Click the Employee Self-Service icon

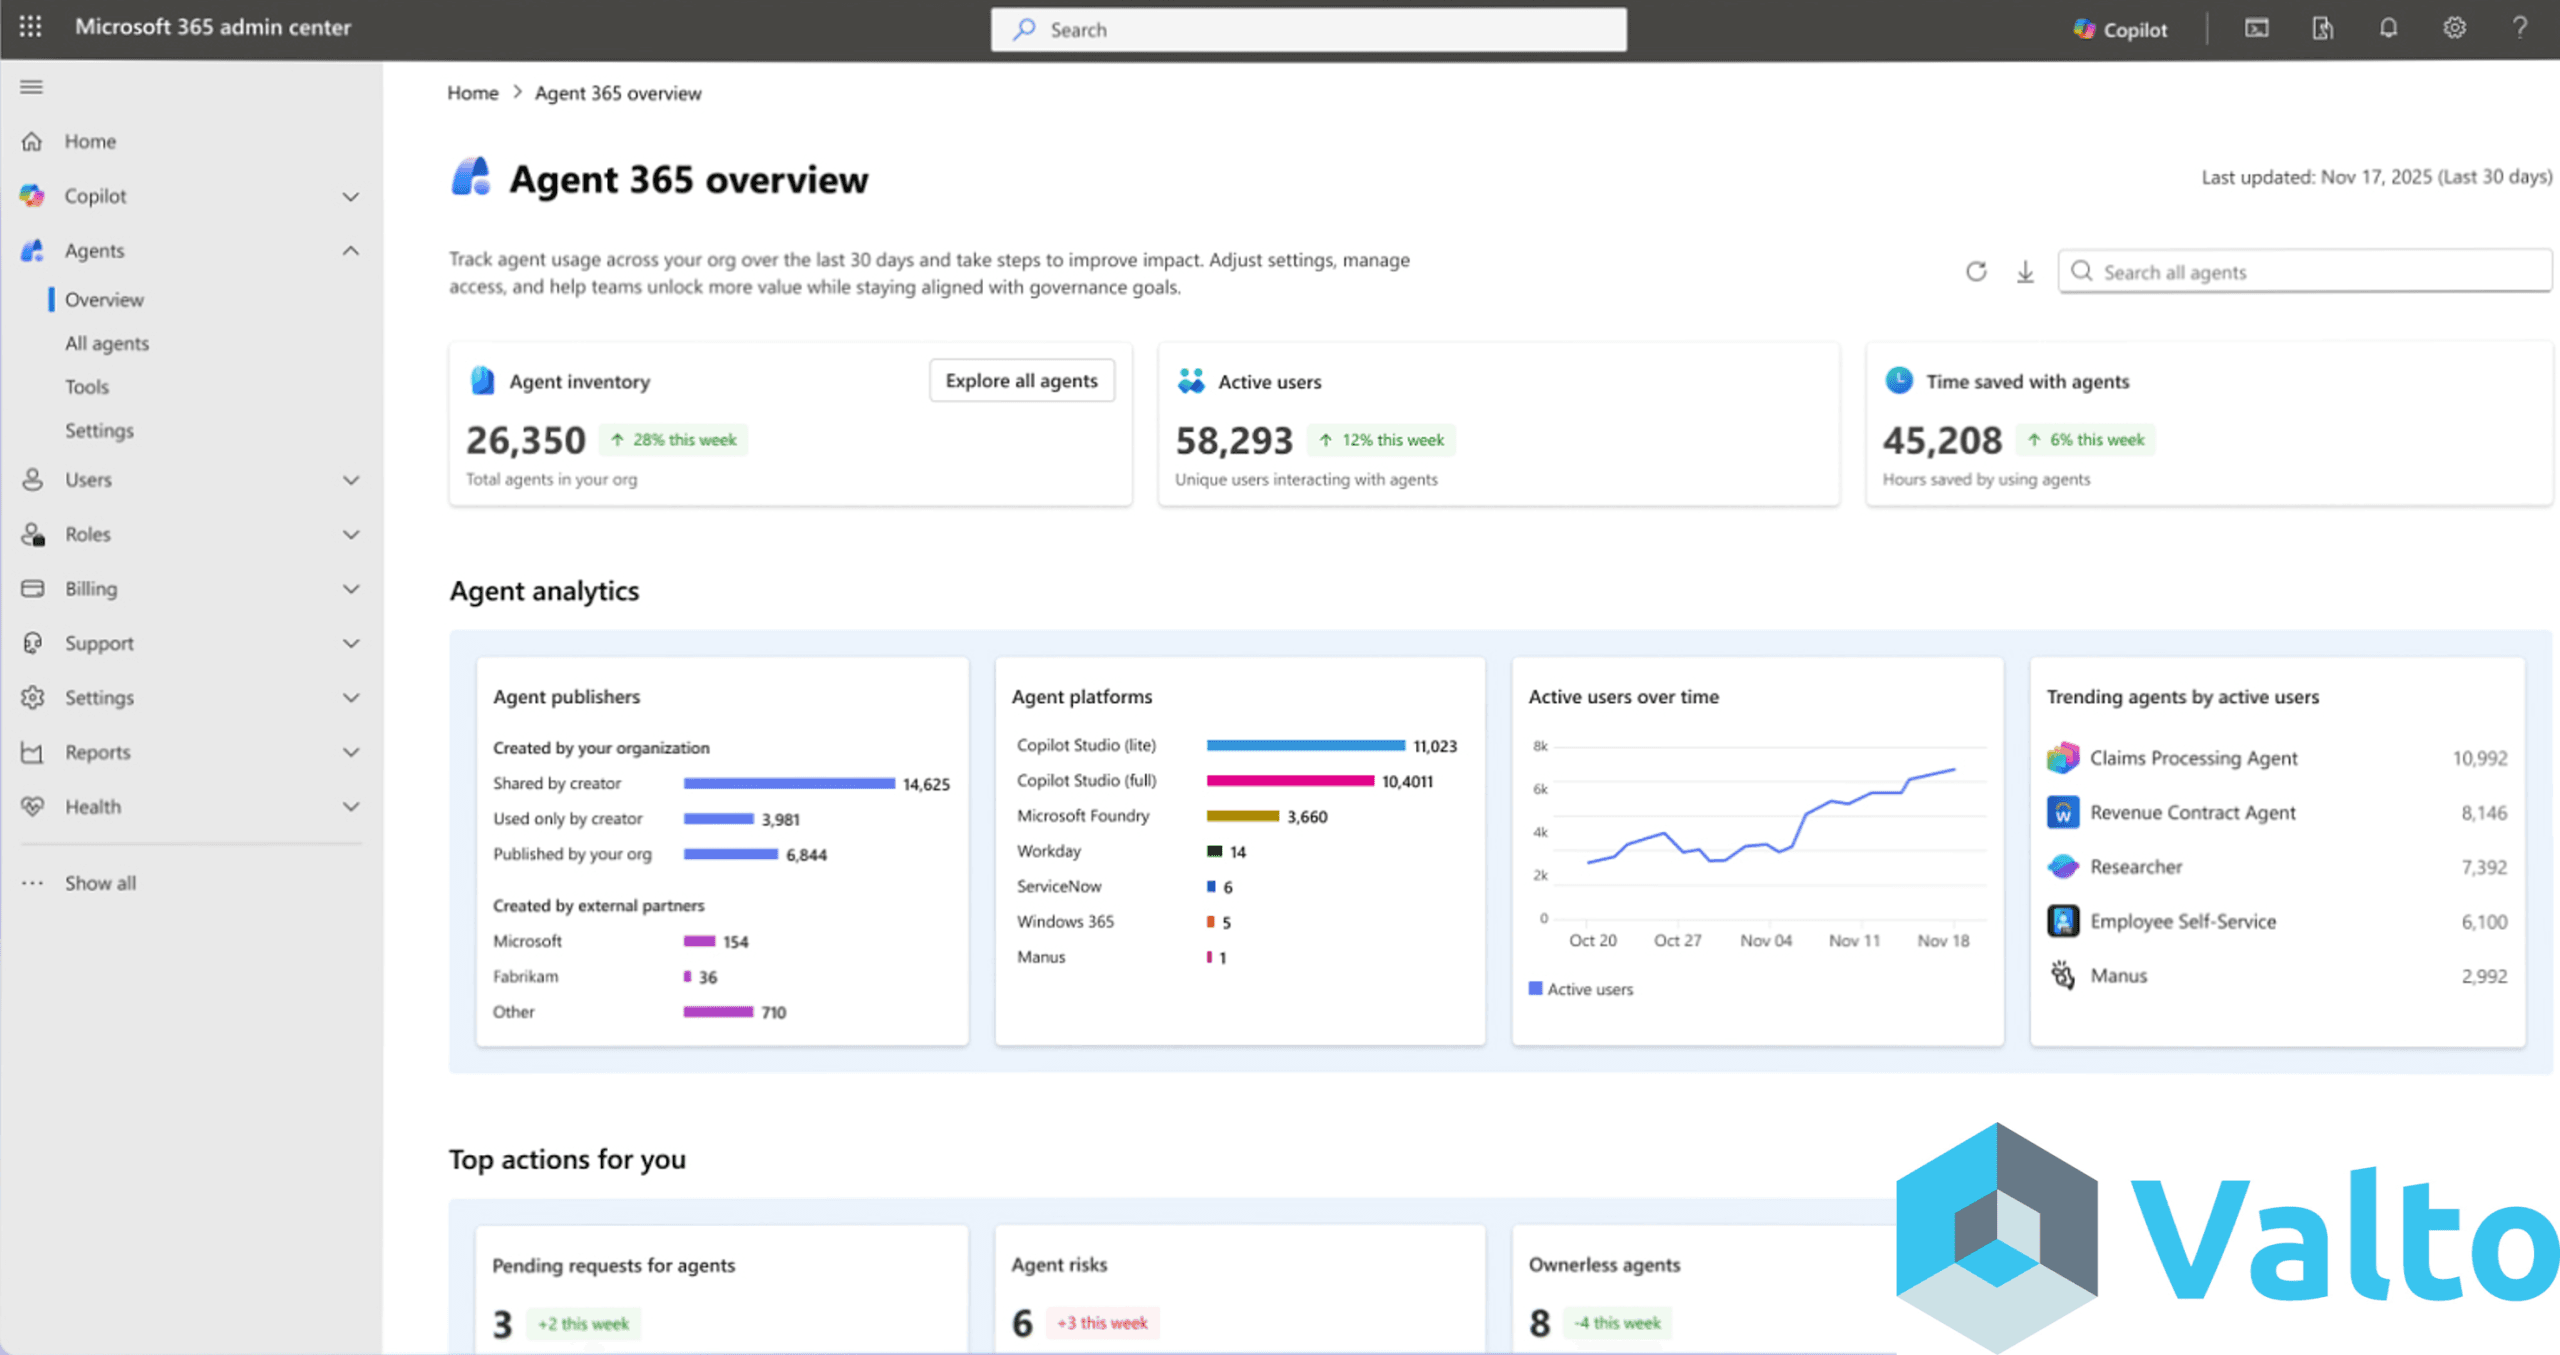tap(2062, 921)
